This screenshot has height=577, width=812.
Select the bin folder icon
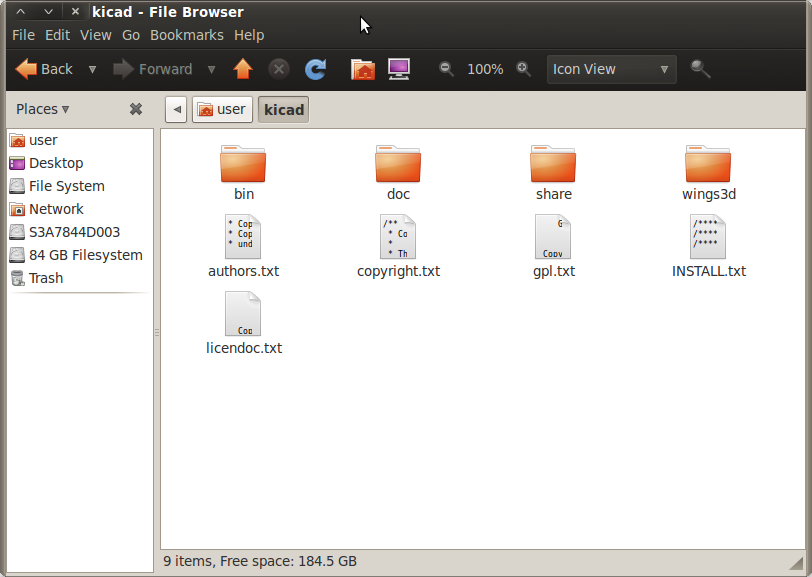click(x=243, y=164)
